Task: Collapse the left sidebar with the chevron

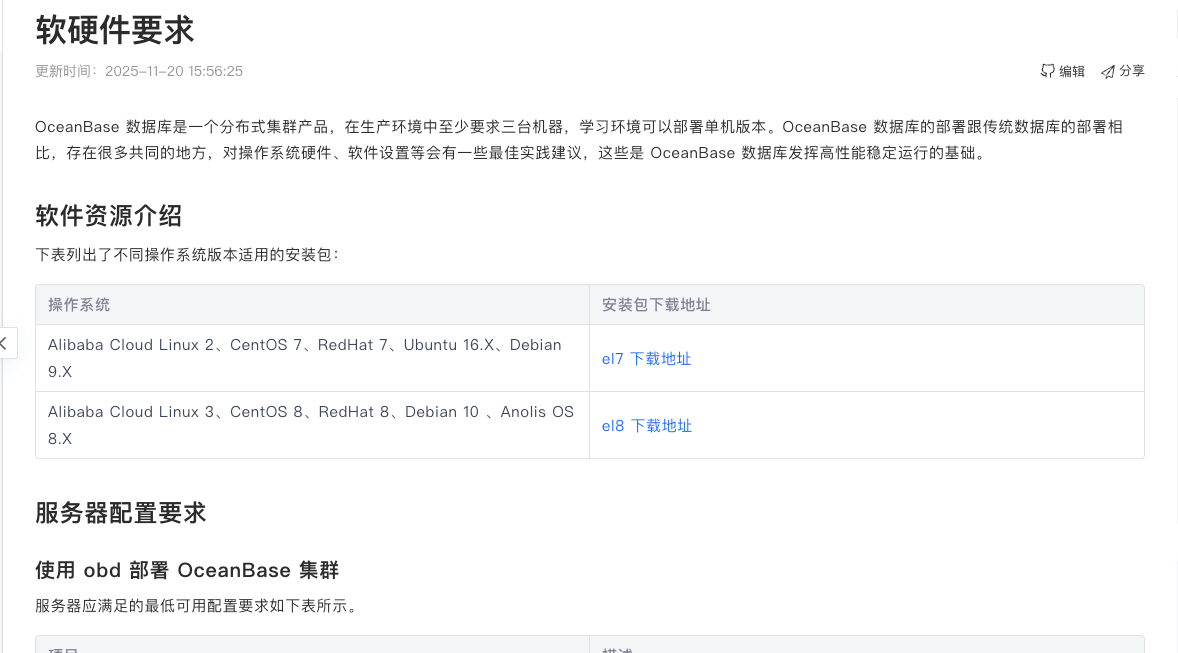Action: pos(5,343)
